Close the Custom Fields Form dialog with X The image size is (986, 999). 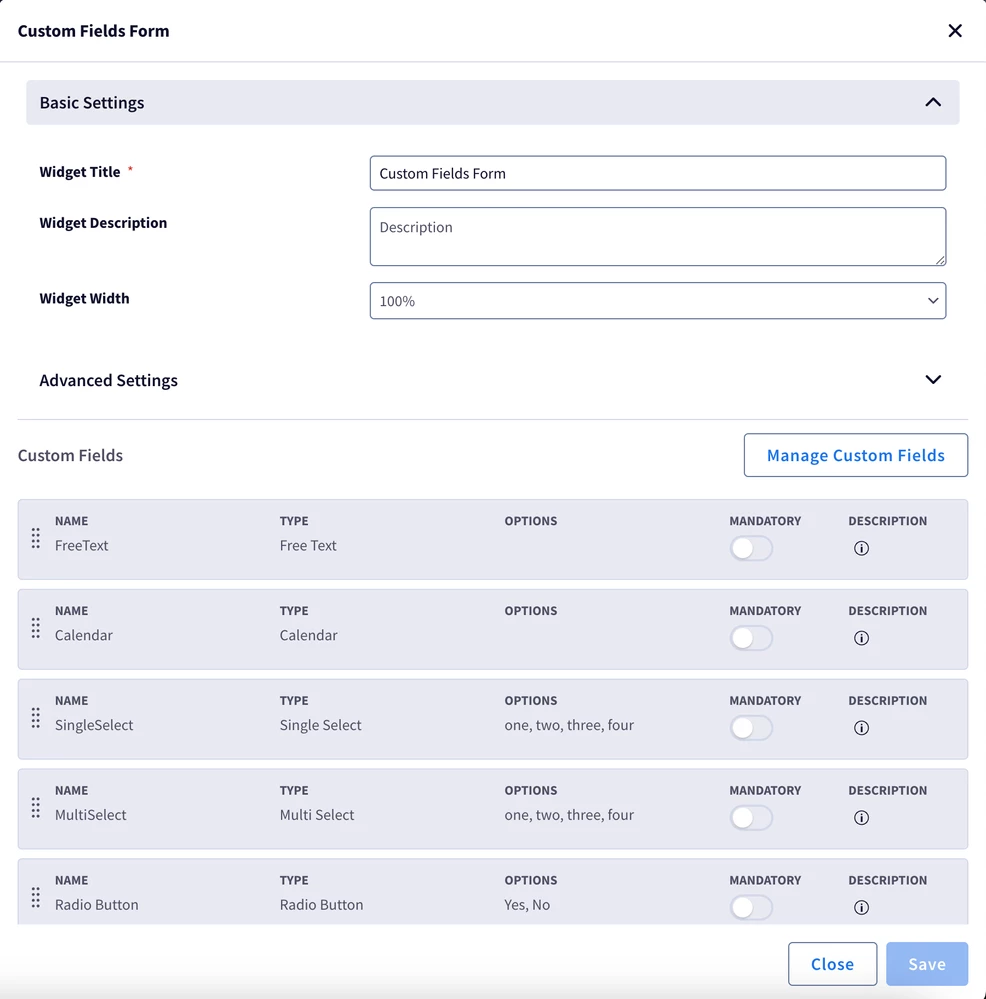(954, 31)
